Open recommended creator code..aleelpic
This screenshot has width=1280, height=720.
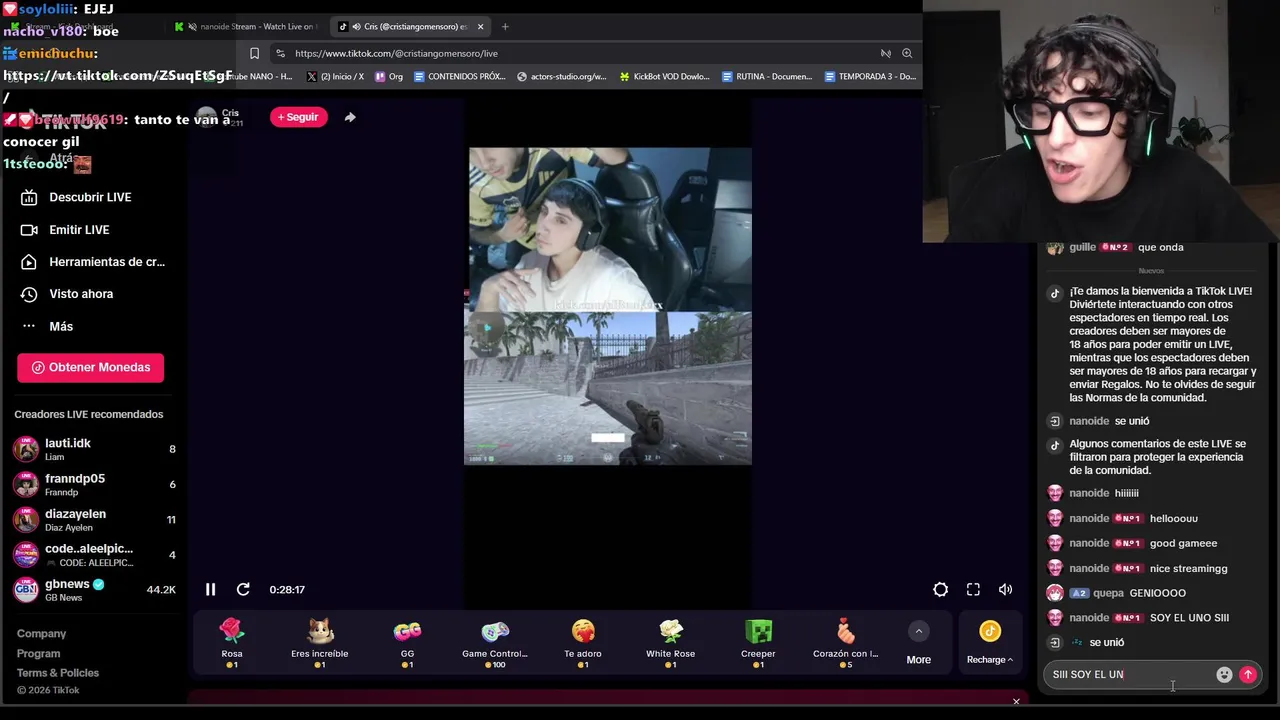95,554
